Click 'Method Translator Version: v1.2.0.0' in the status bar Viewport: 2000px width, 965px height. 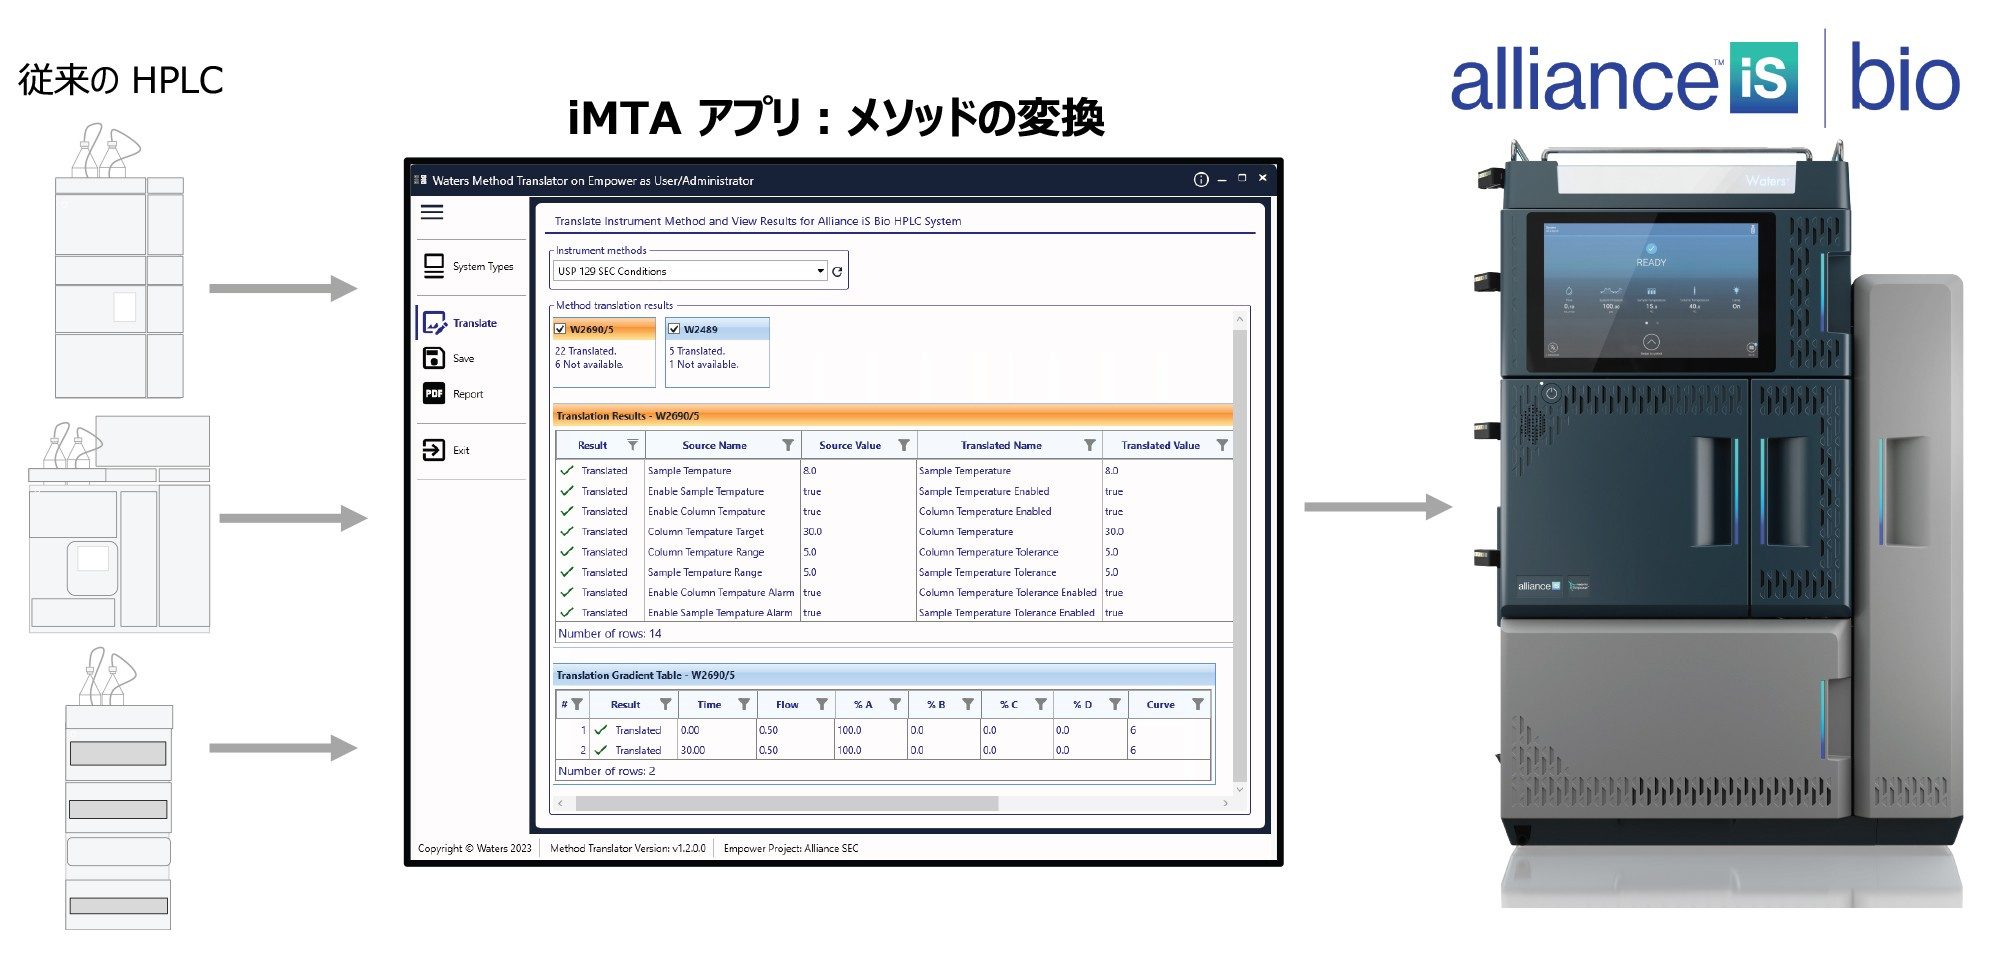click(x=628, y=848)
